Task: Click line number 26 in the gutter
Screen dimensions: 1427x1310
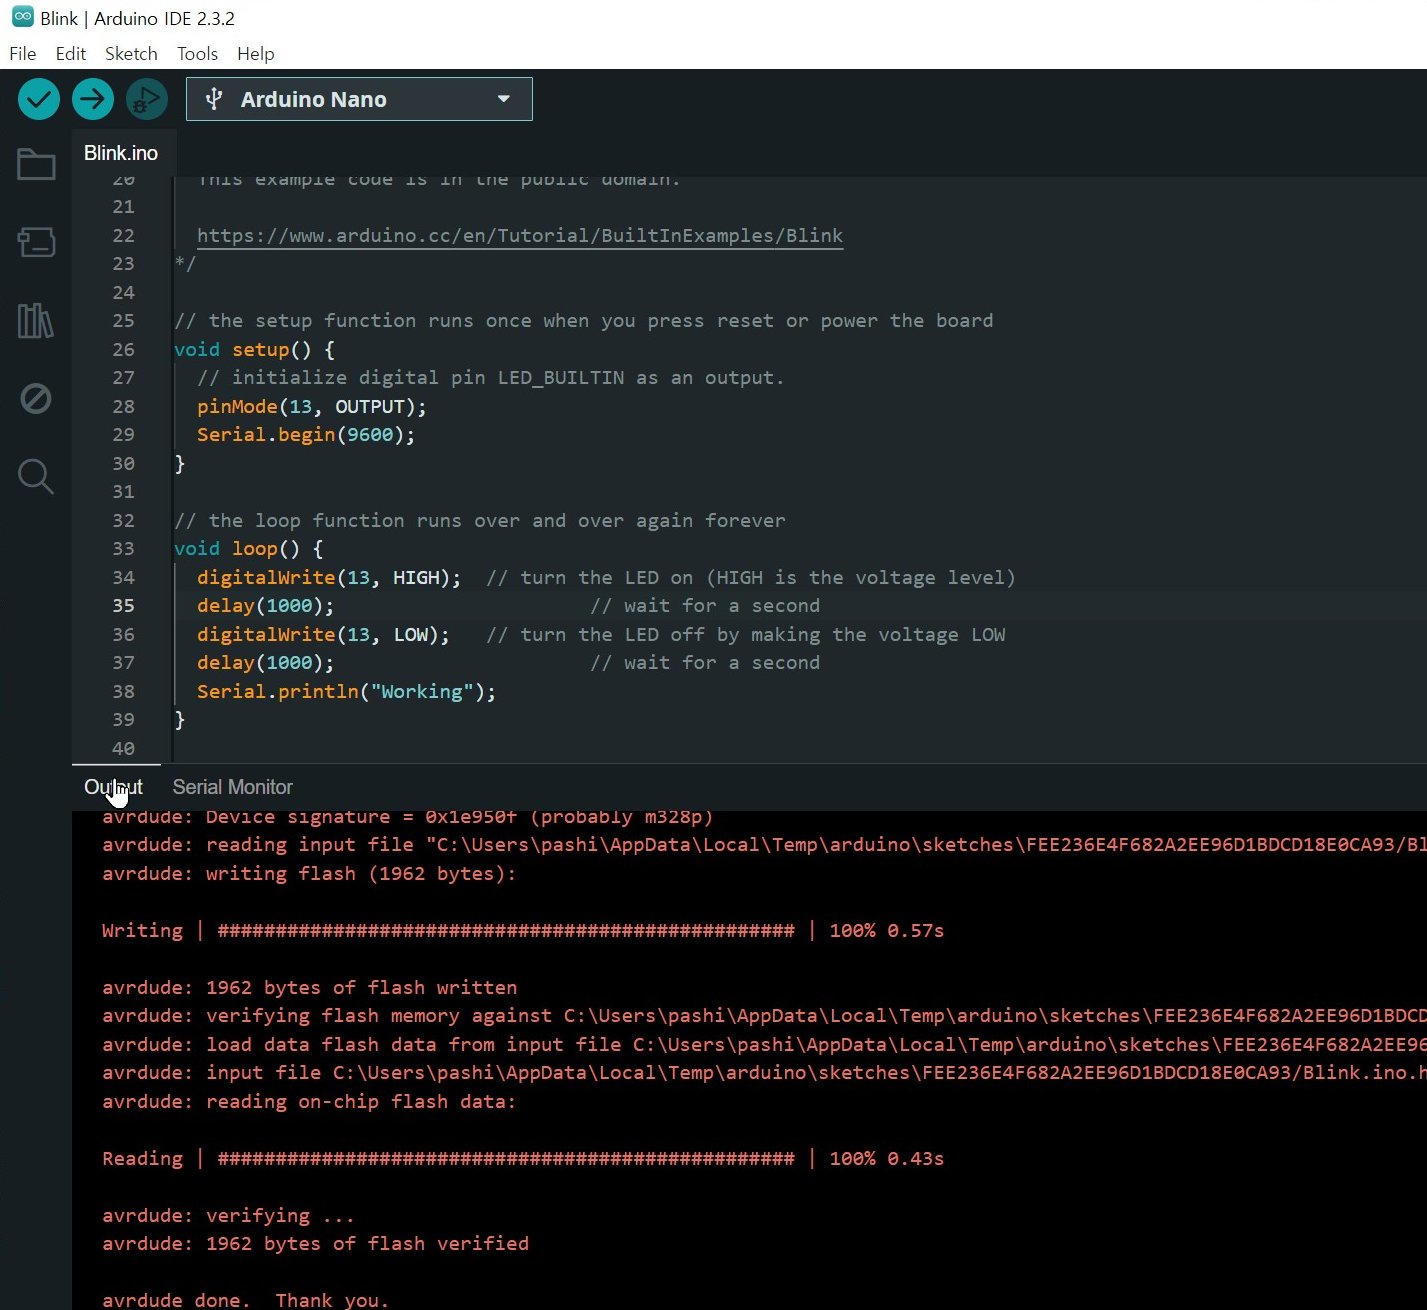Action: [x=123, y=349]
